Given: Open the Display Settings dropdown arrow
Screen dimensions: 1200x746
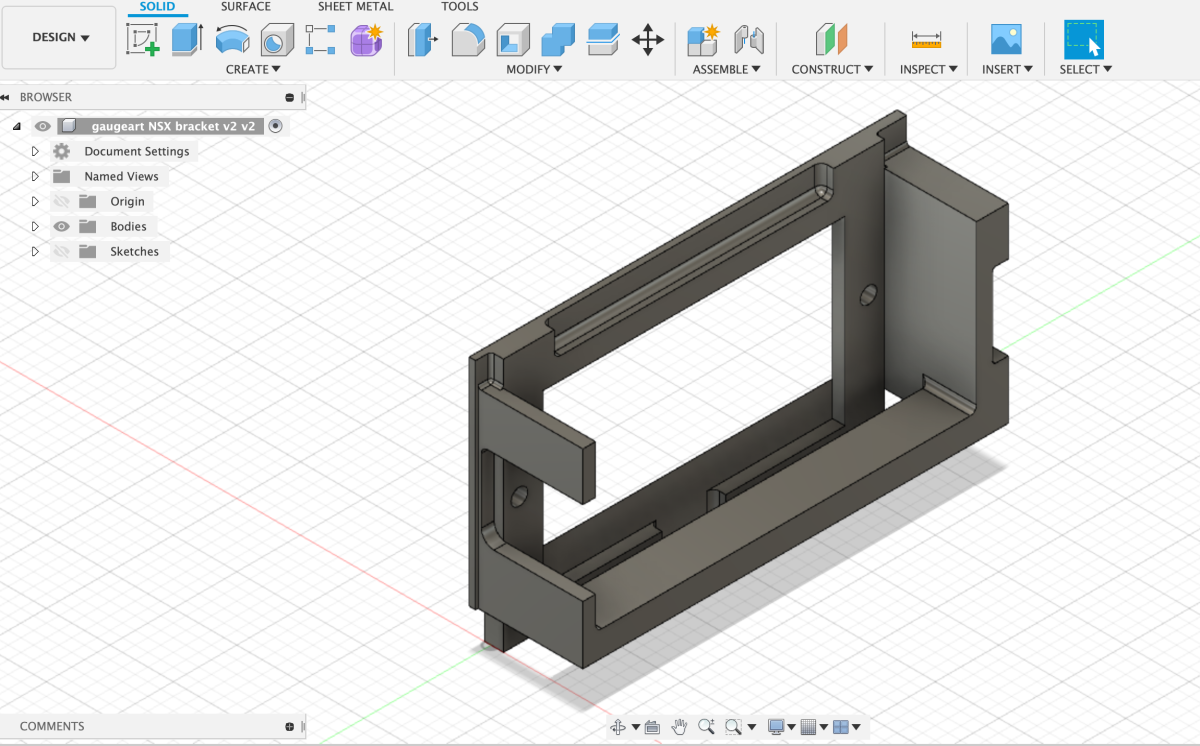Looking at the screenshot, I should coord(790,727).
